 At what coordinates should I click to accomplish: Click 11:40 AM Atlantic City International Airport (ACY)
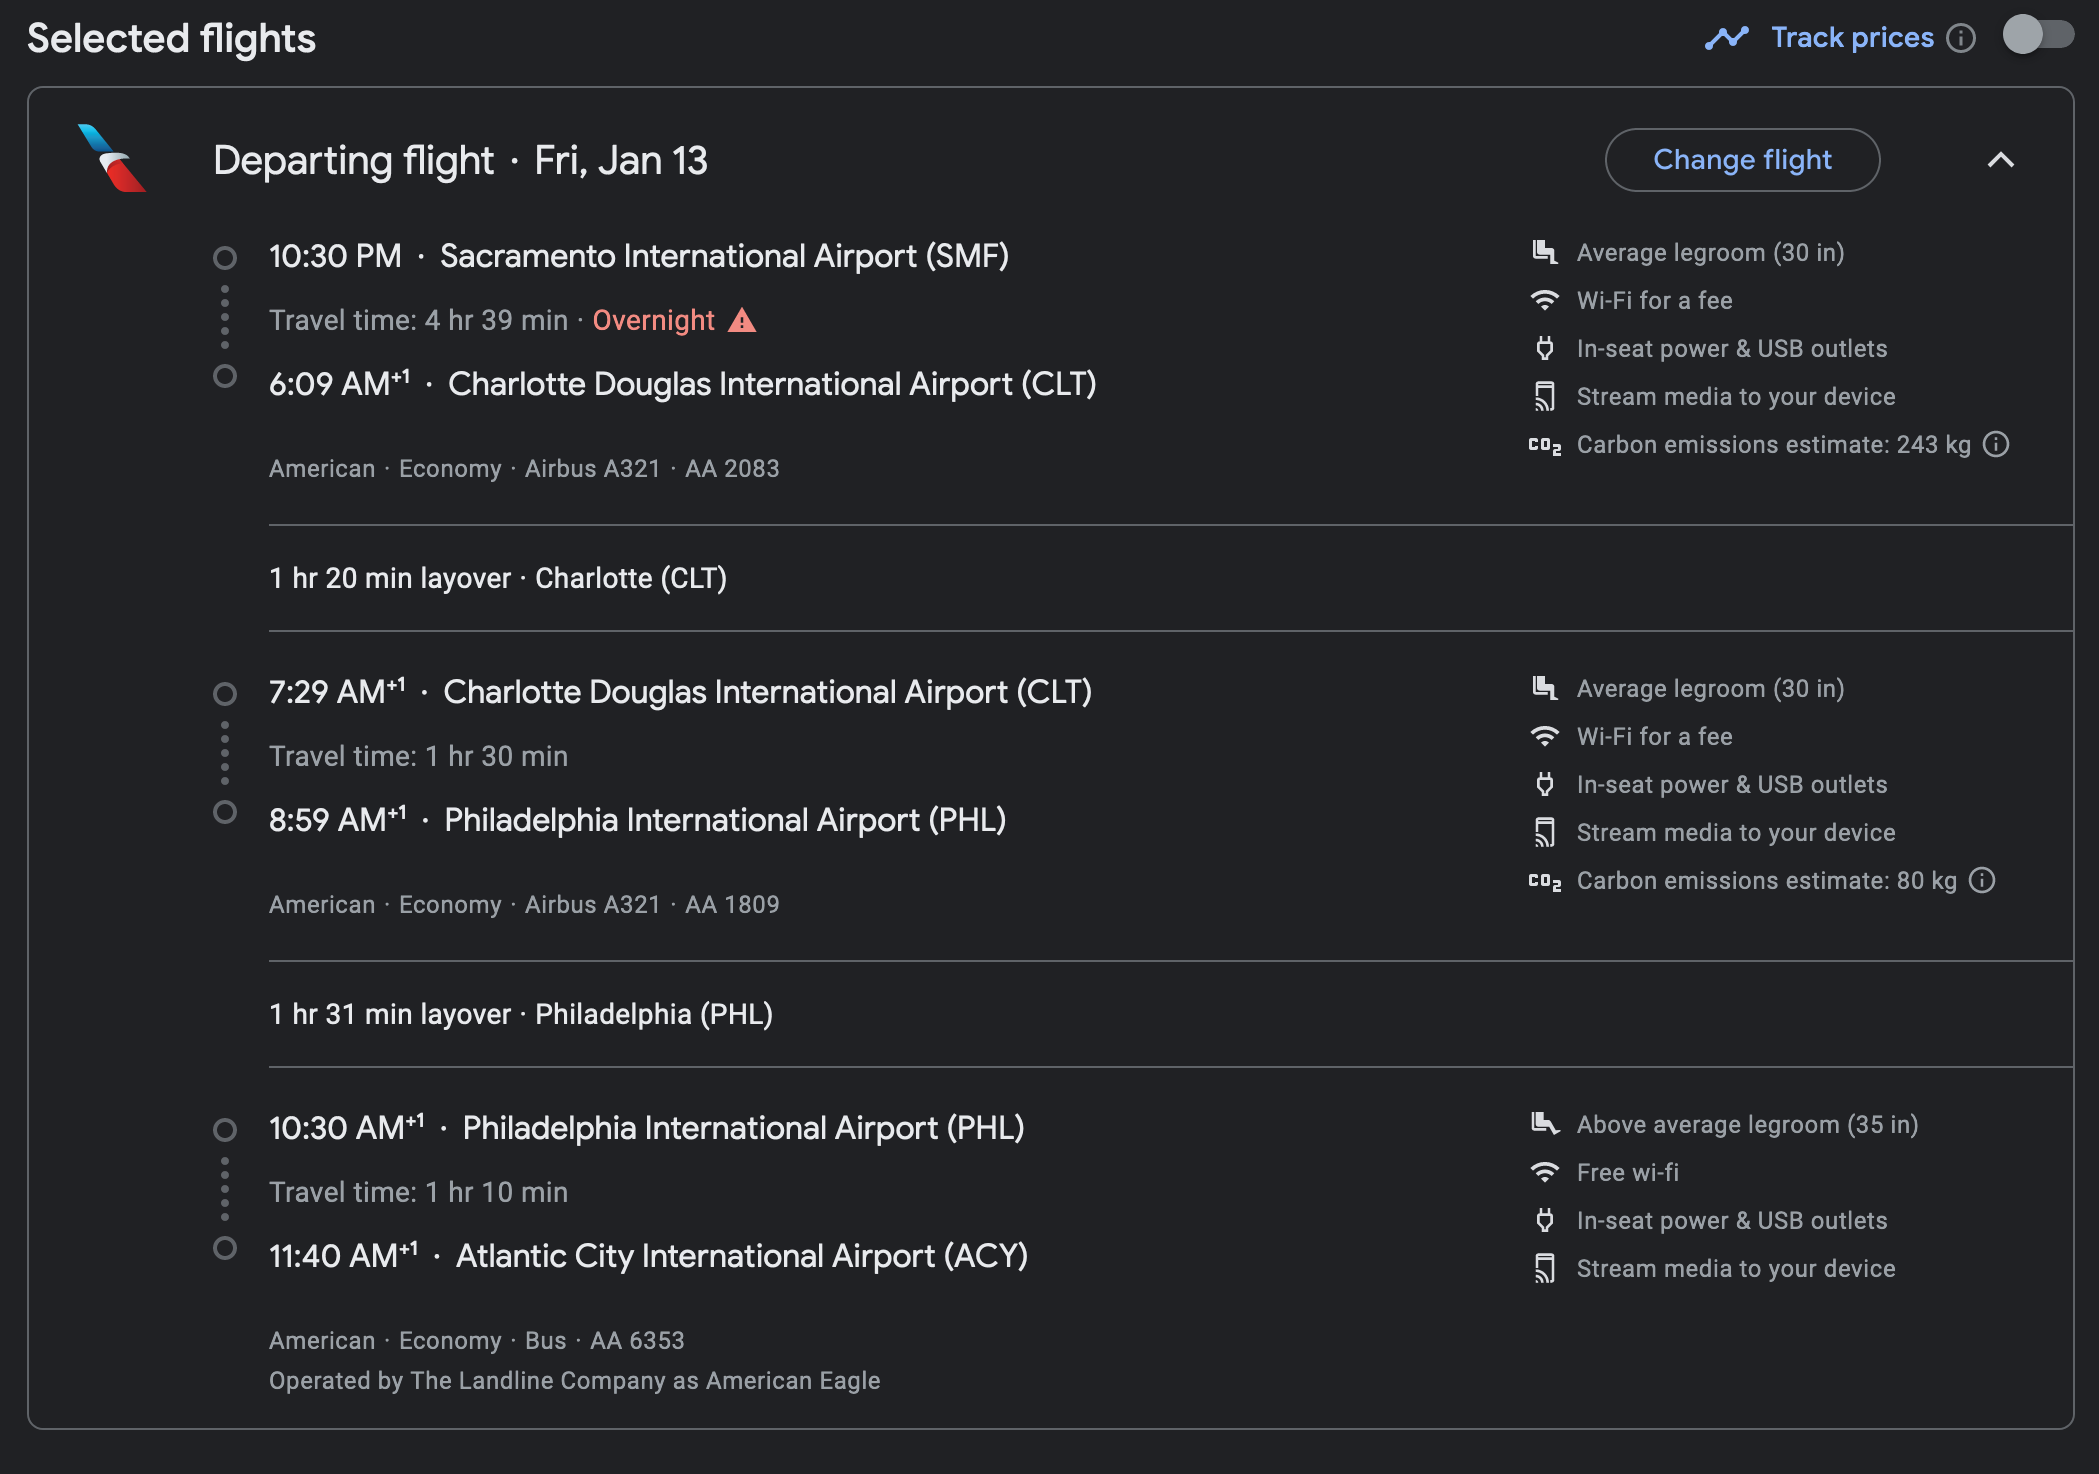[x=648, y=1256]
